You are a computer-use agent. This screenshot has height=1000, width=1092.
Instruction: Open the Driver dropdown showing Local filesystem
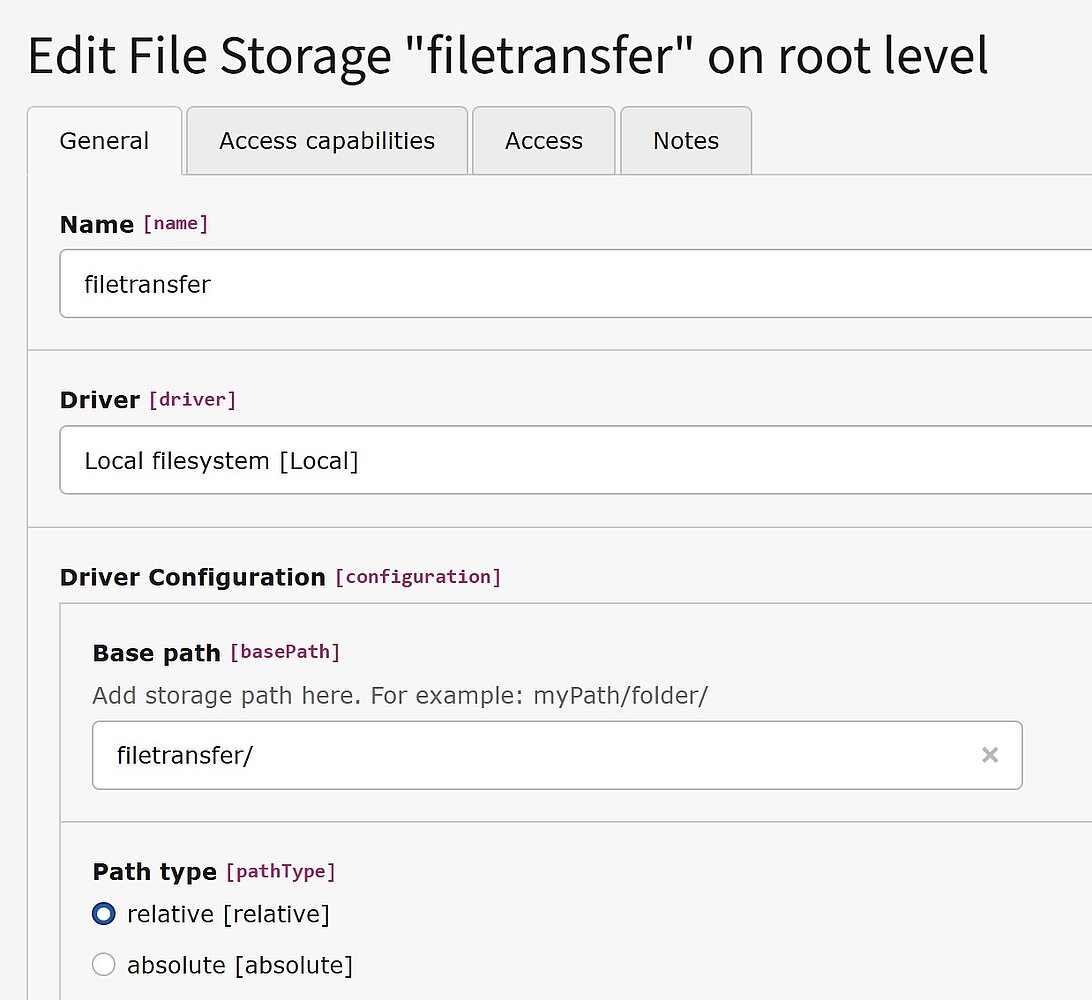(x=575, y=460)
